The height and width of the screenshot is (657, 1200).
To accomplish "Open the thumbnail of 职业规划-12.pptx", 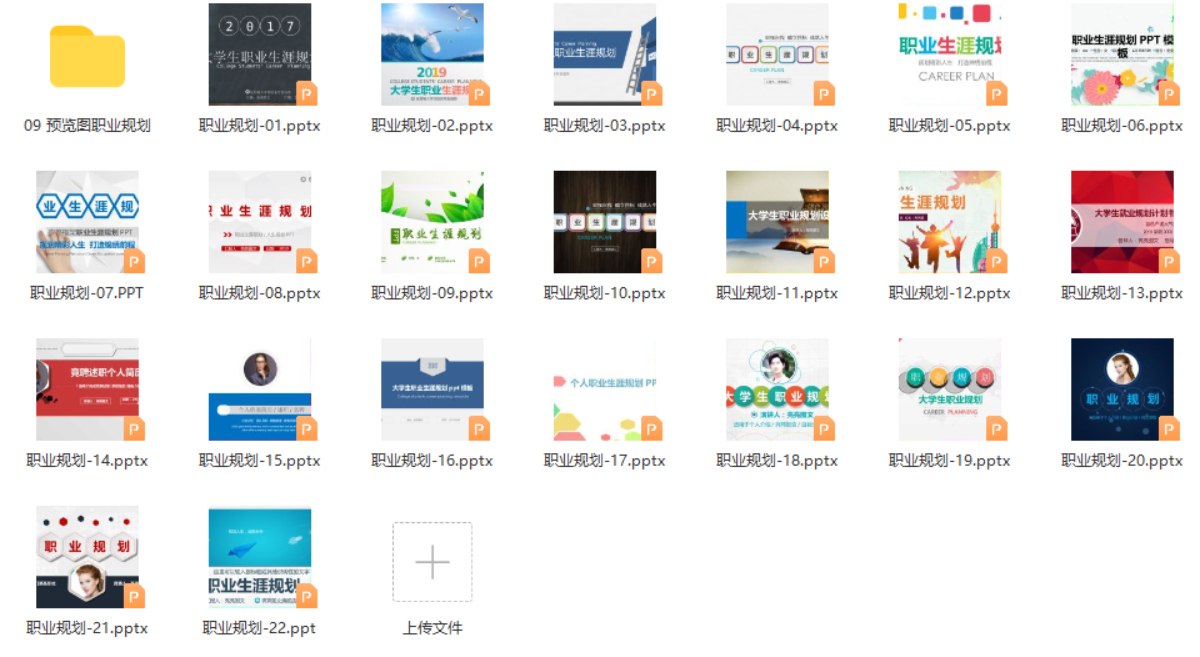I will [x=950, y=222].
